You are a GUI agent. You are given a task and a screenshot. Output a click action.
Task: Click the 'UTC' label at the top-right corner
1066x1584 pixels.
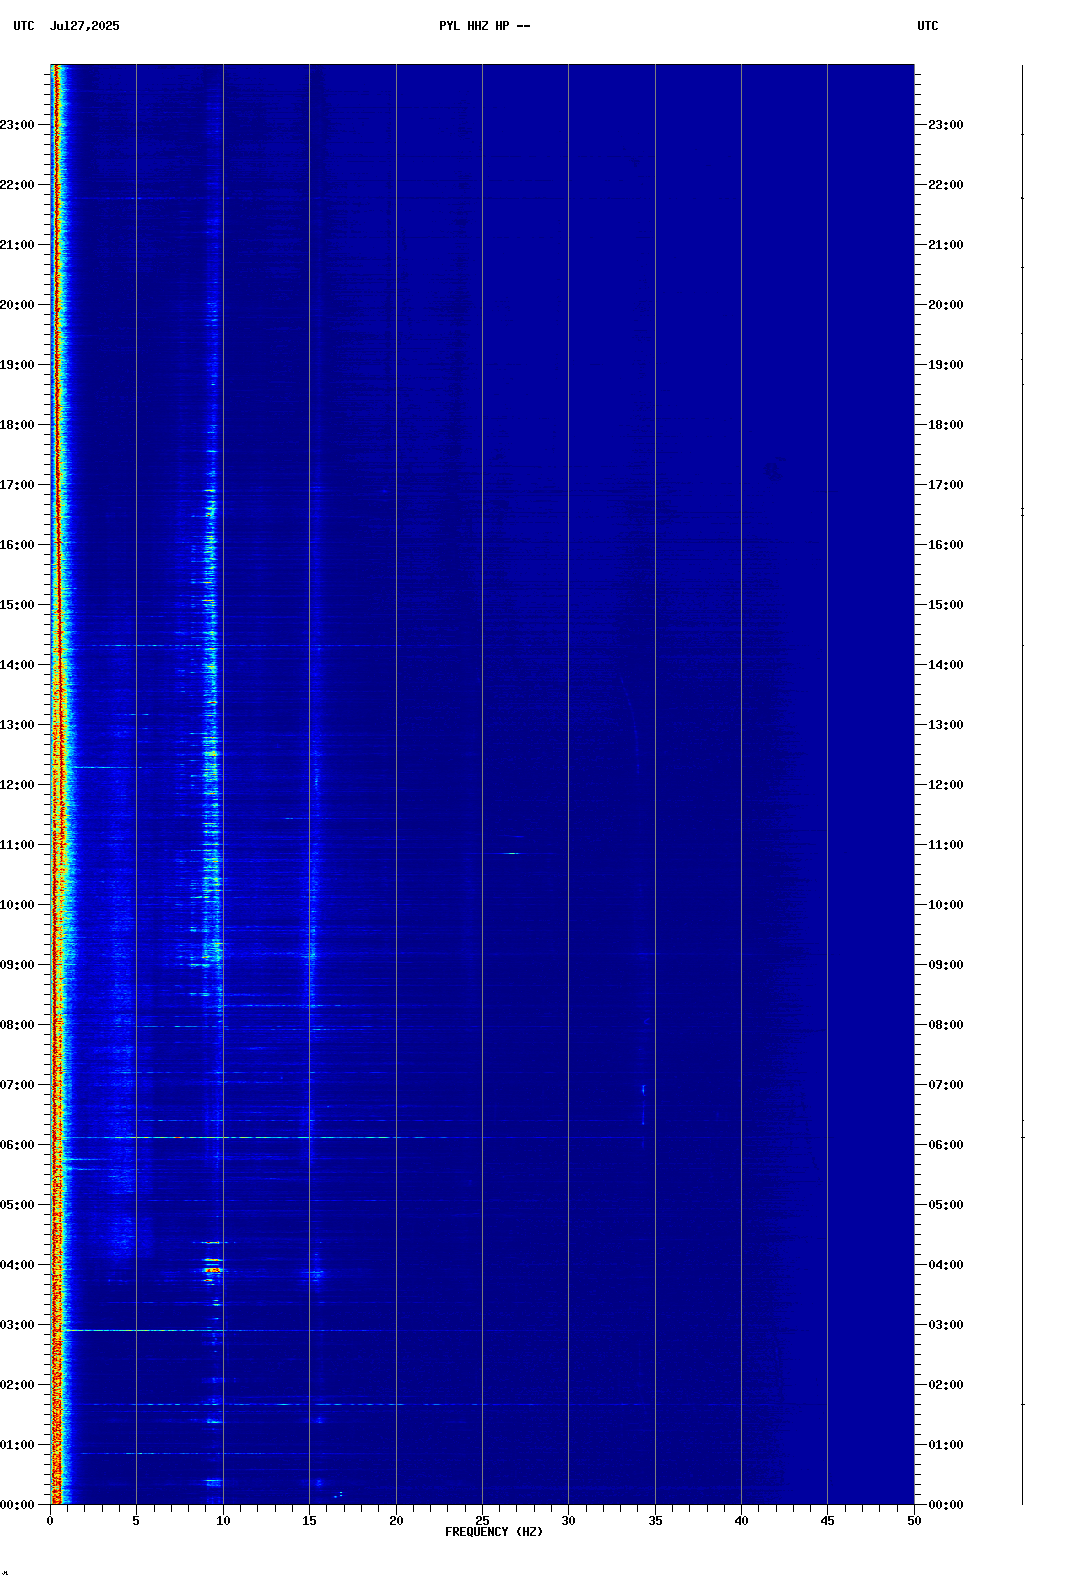click(928, 26)
